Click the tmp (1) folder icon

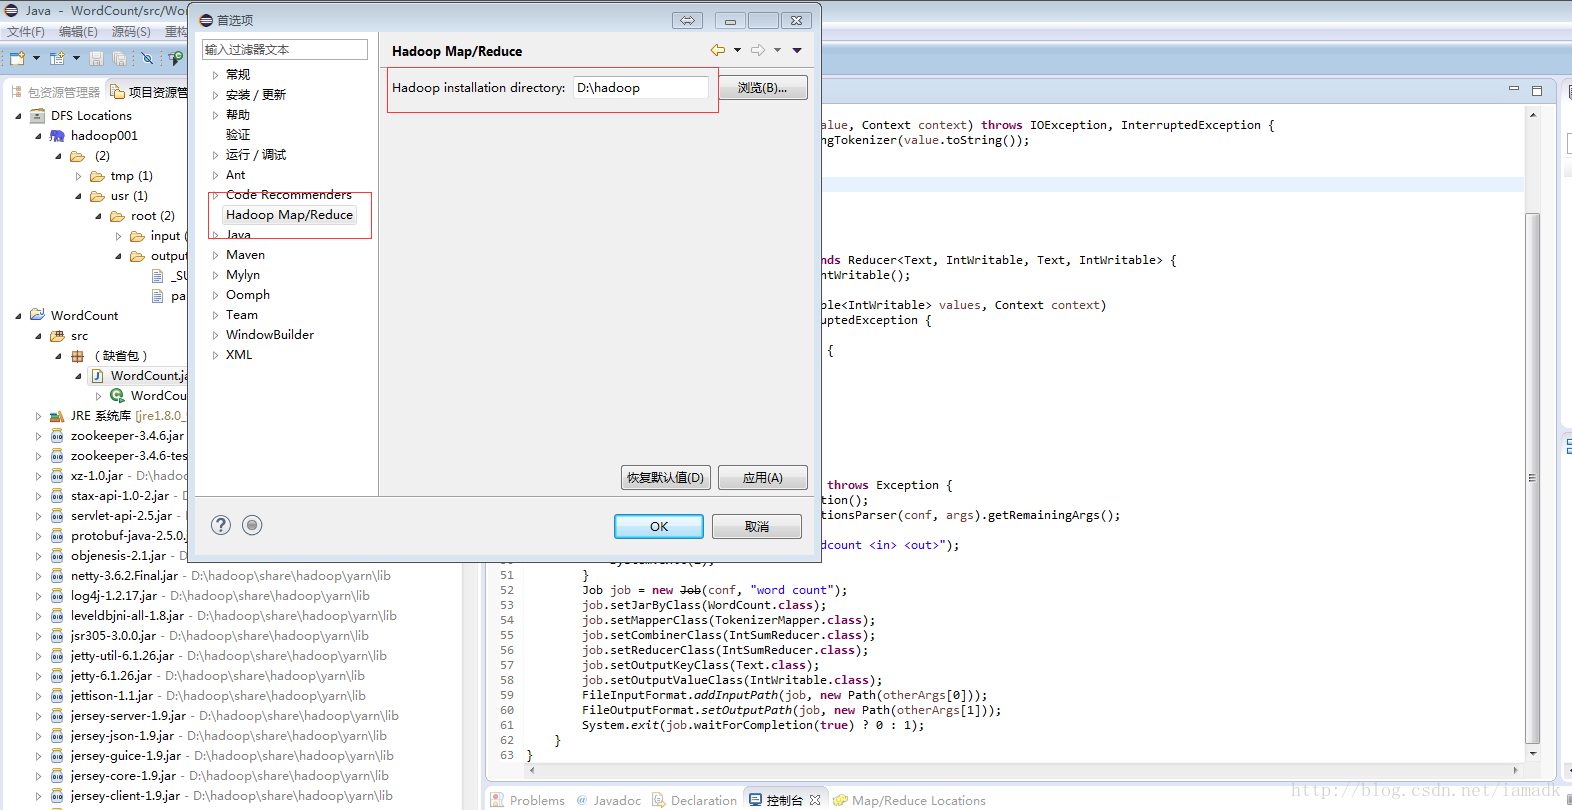(x=97, y=176)
